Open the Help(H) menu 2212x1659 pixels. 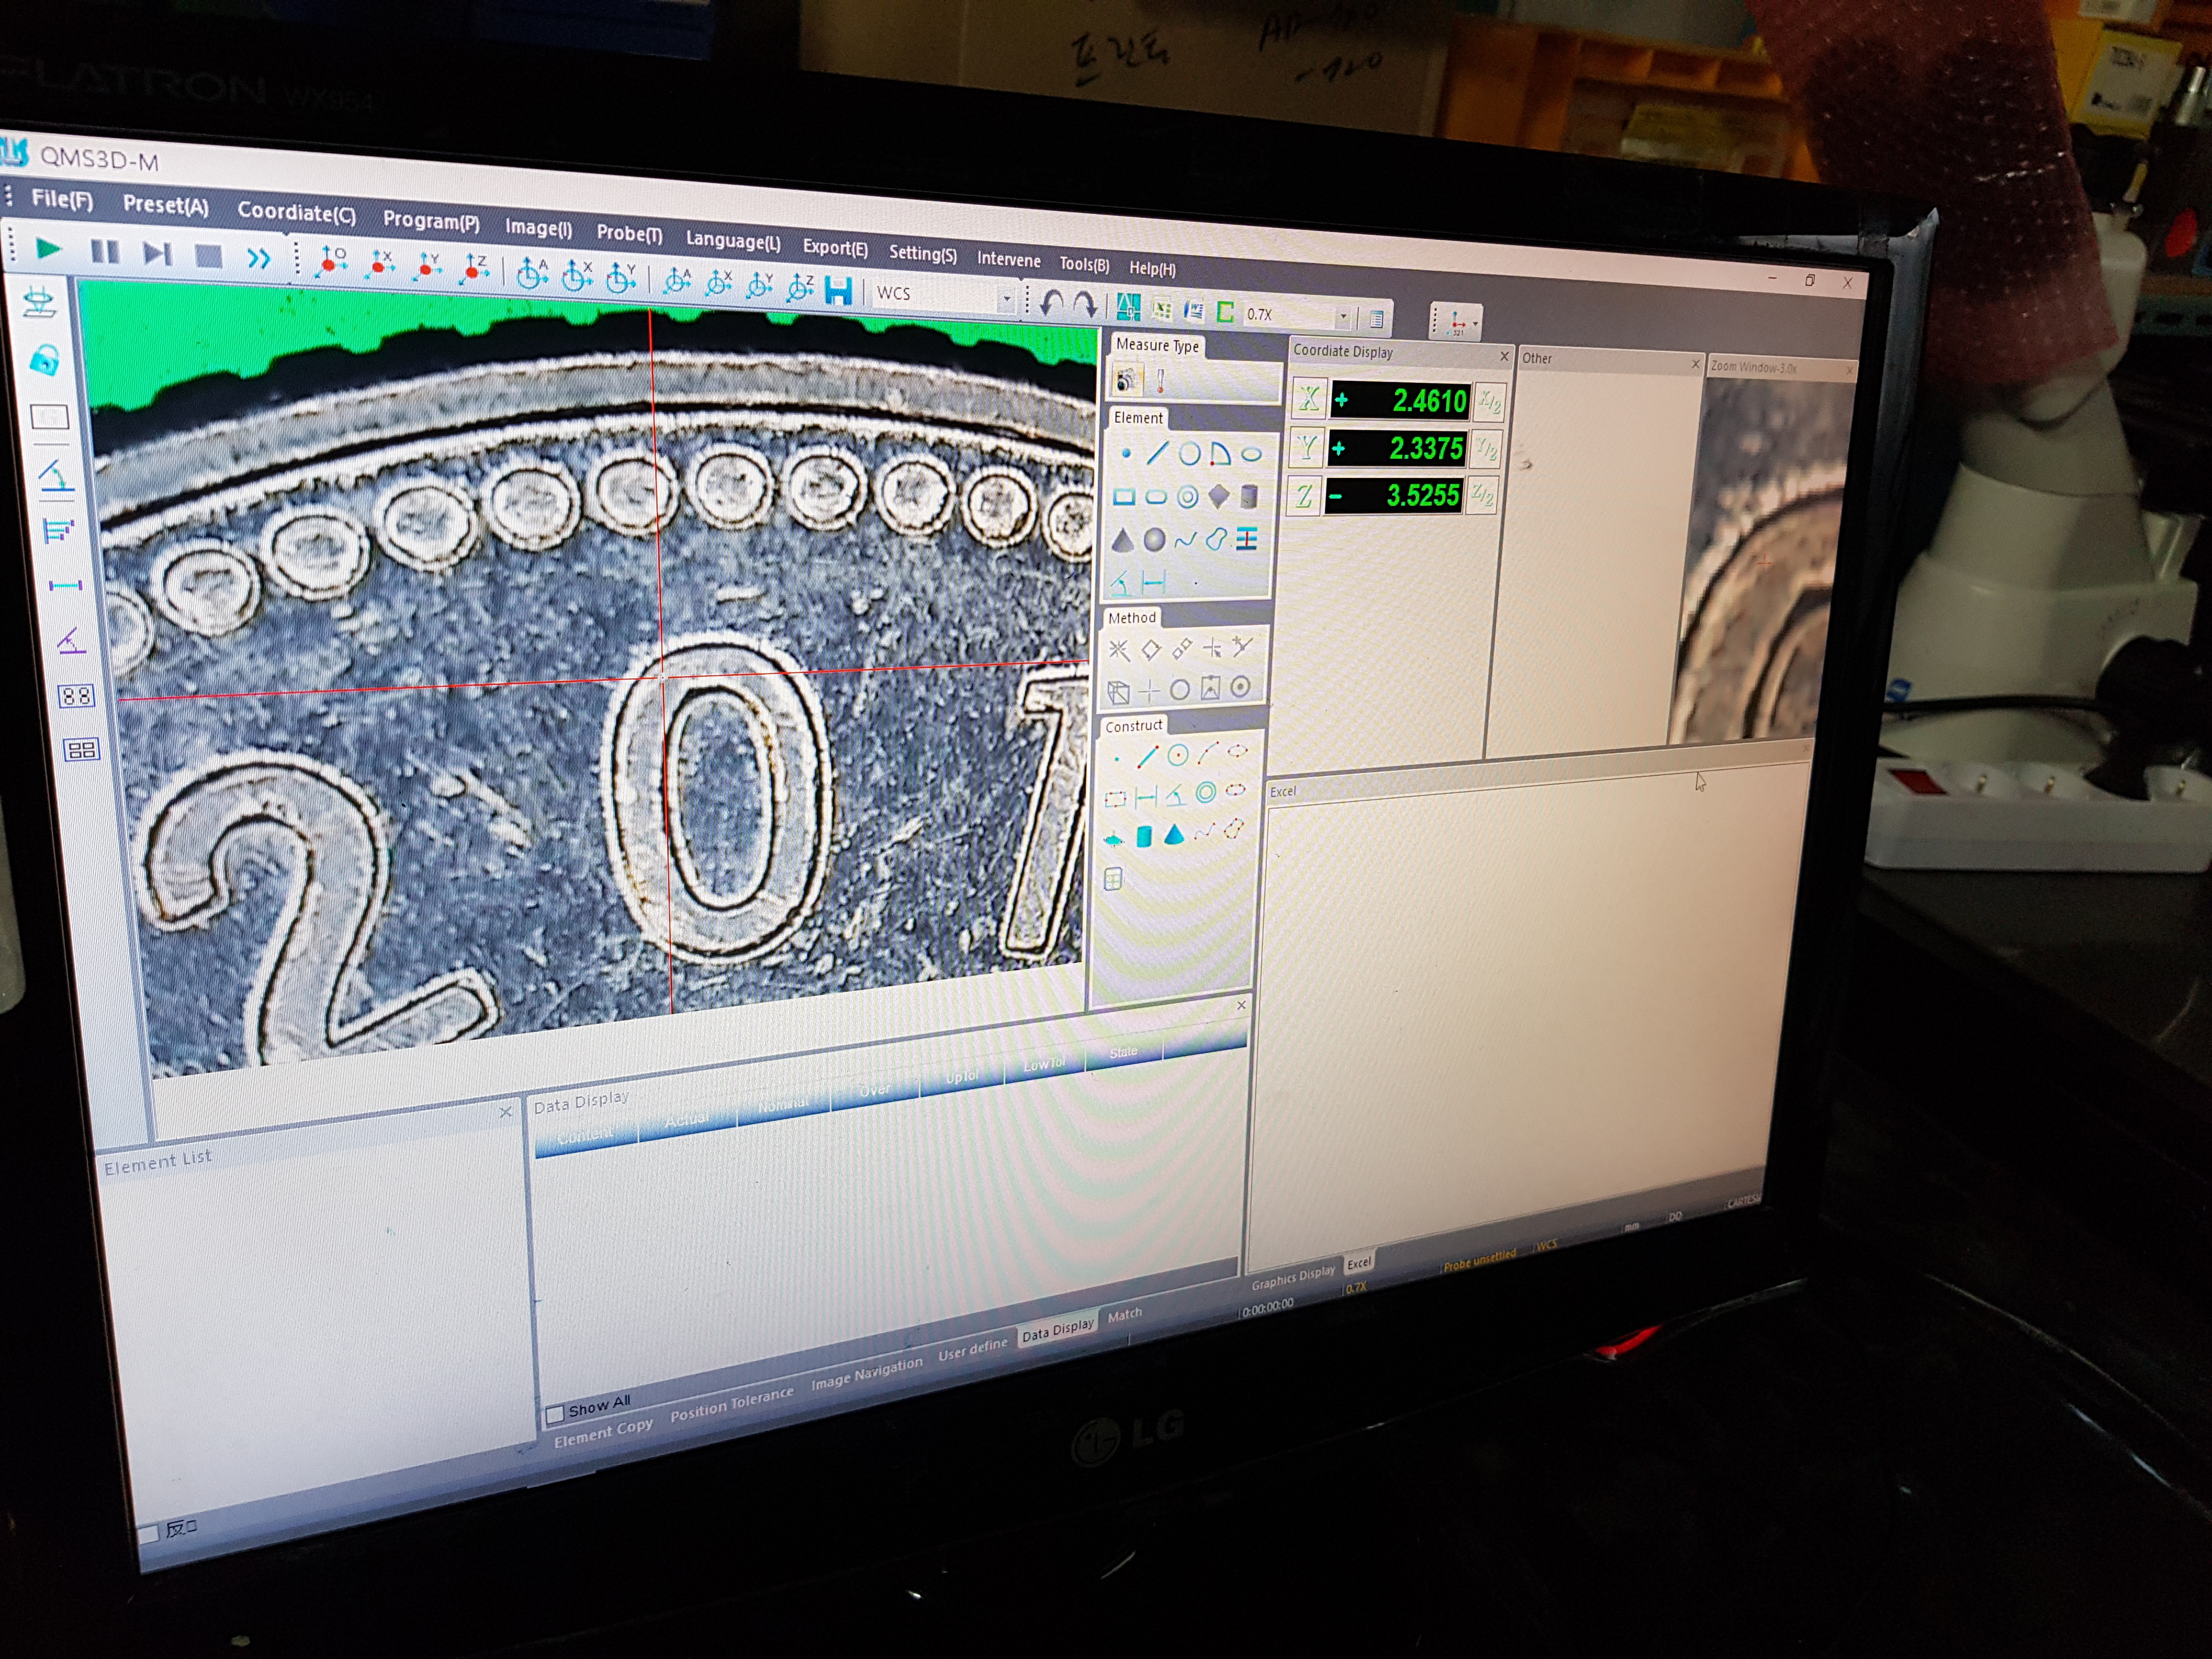click(x=1152, y=268)
